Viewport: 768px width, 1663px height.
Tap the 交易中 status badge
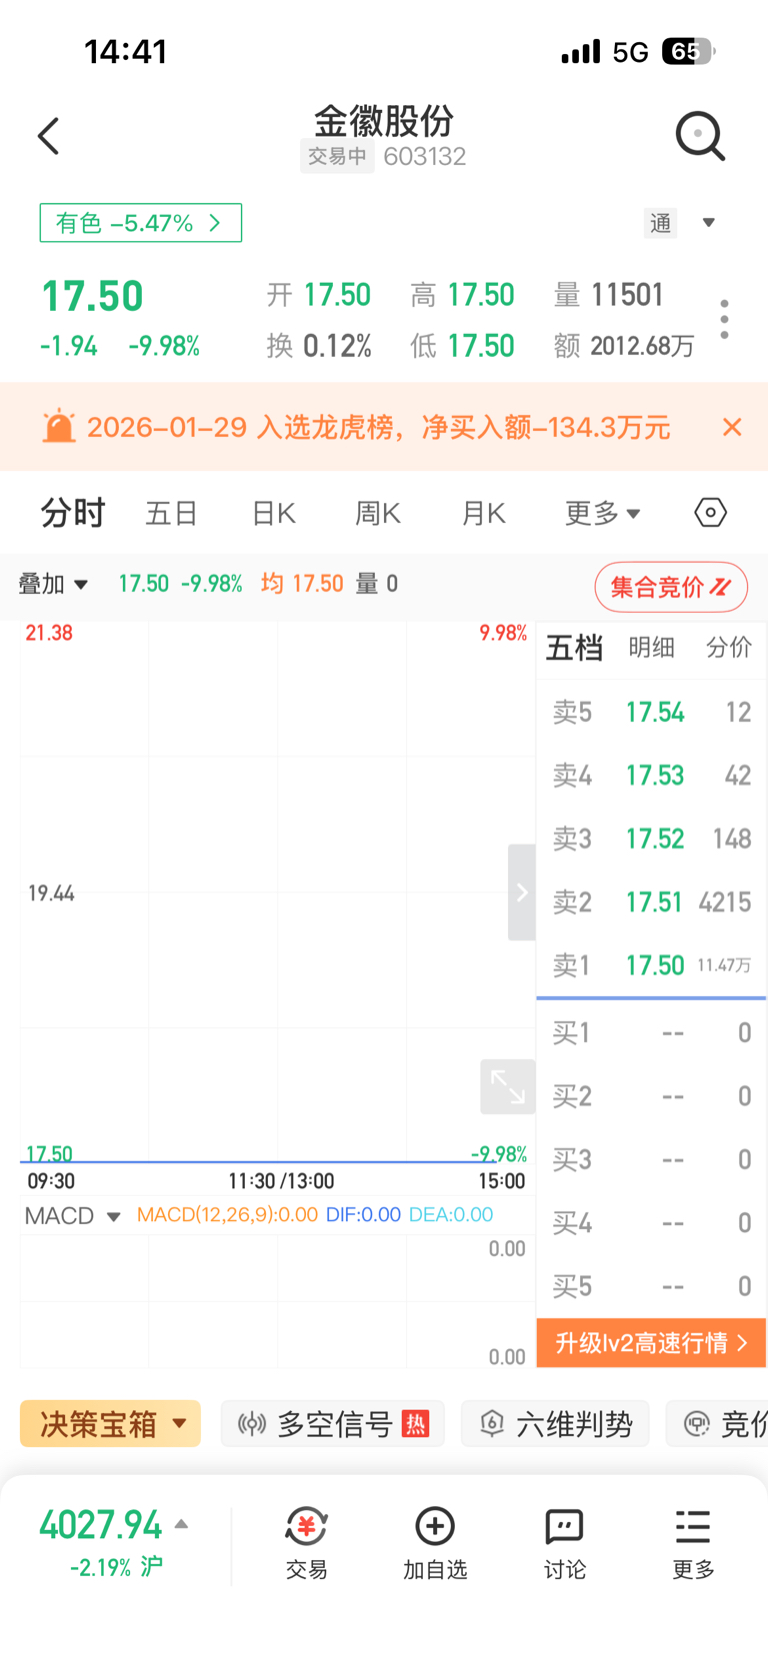coord(337,157)
